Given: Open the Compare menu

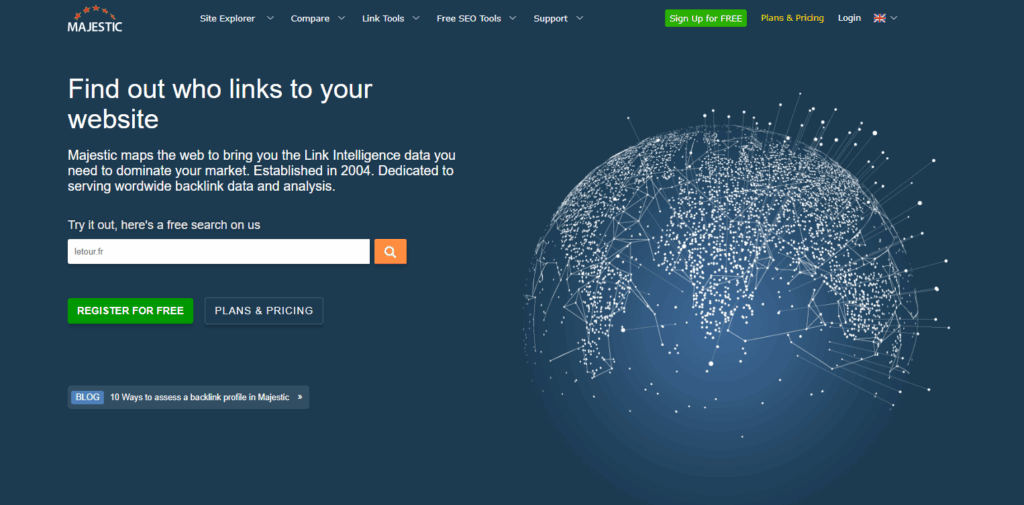Looking at the screenshot, I should pyautogui.click(x=310, y=18).
